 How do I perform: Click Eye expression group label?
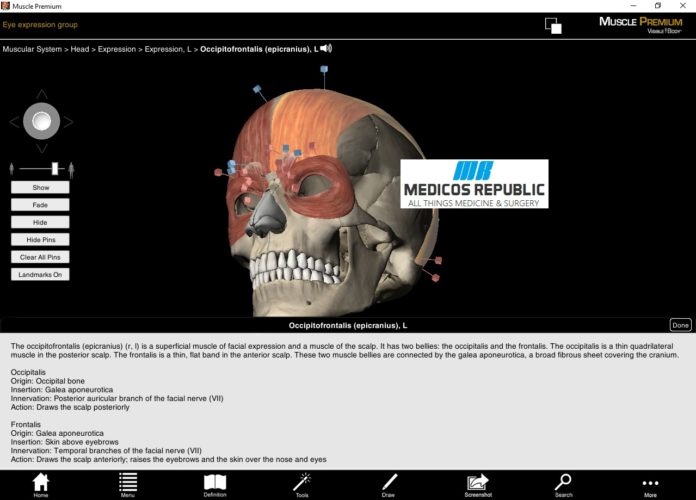click(x=40, y=25)
